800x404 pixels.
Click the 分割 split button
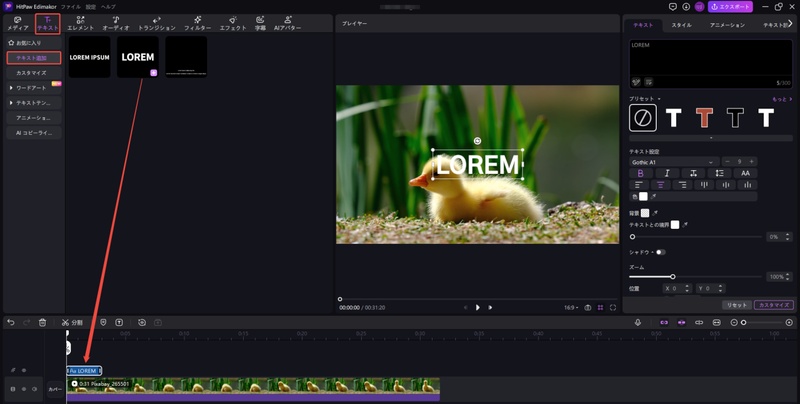point(72,322)
